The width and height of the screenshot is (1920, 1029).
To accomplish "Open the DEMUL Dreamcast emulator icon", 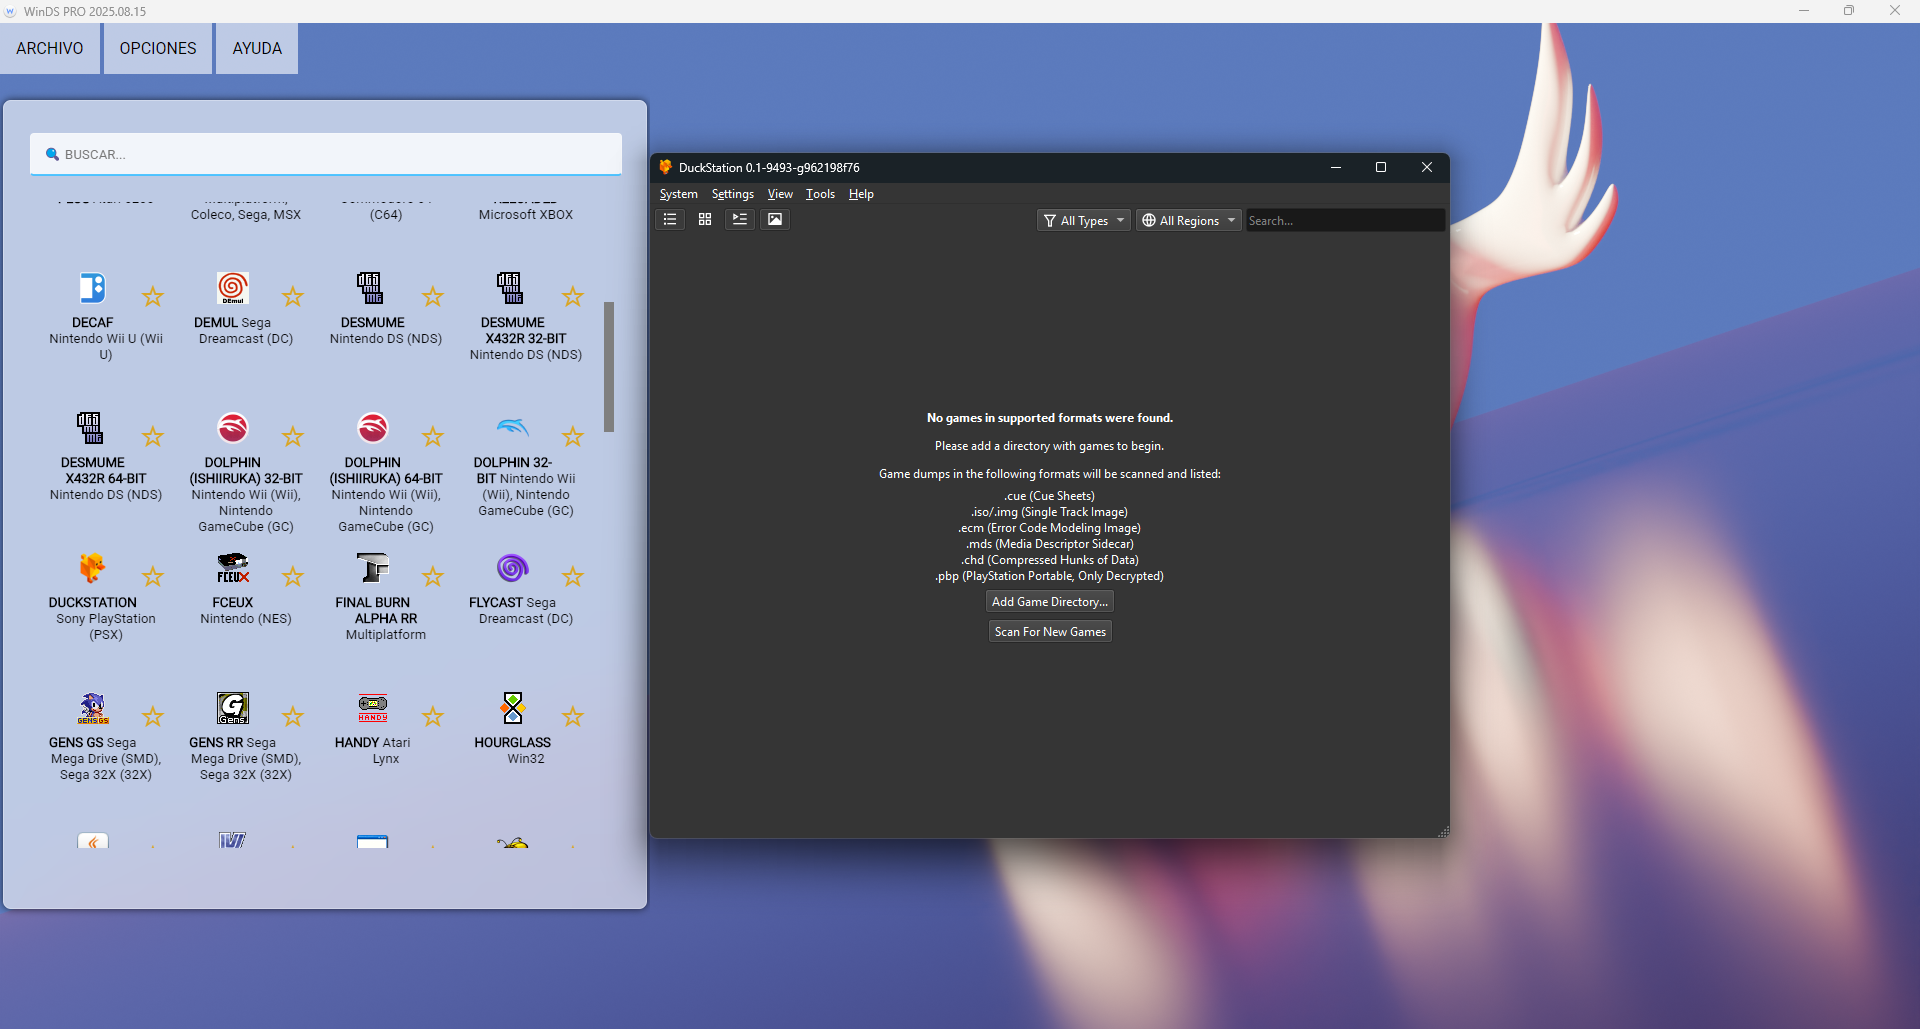I will [x=232, y=288].
